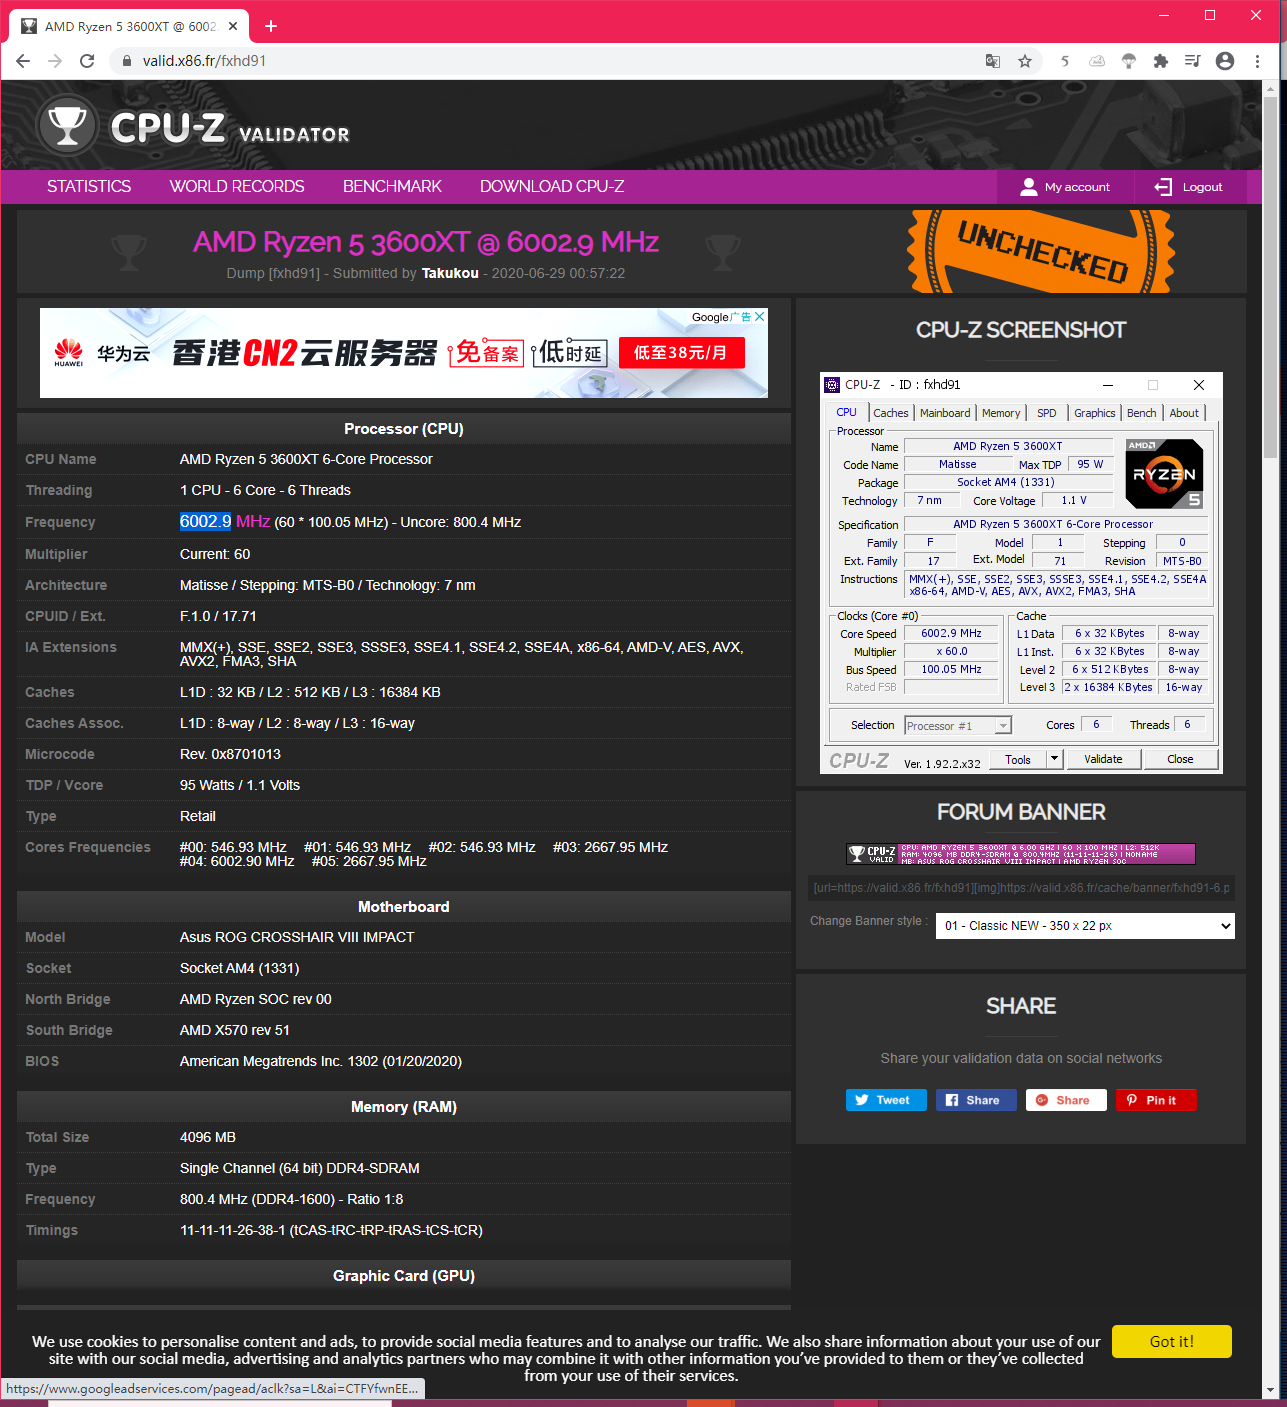The image size is (1287, 1407).
Task: Open the STATISTICS menu
Action: [x=89, y=186]
